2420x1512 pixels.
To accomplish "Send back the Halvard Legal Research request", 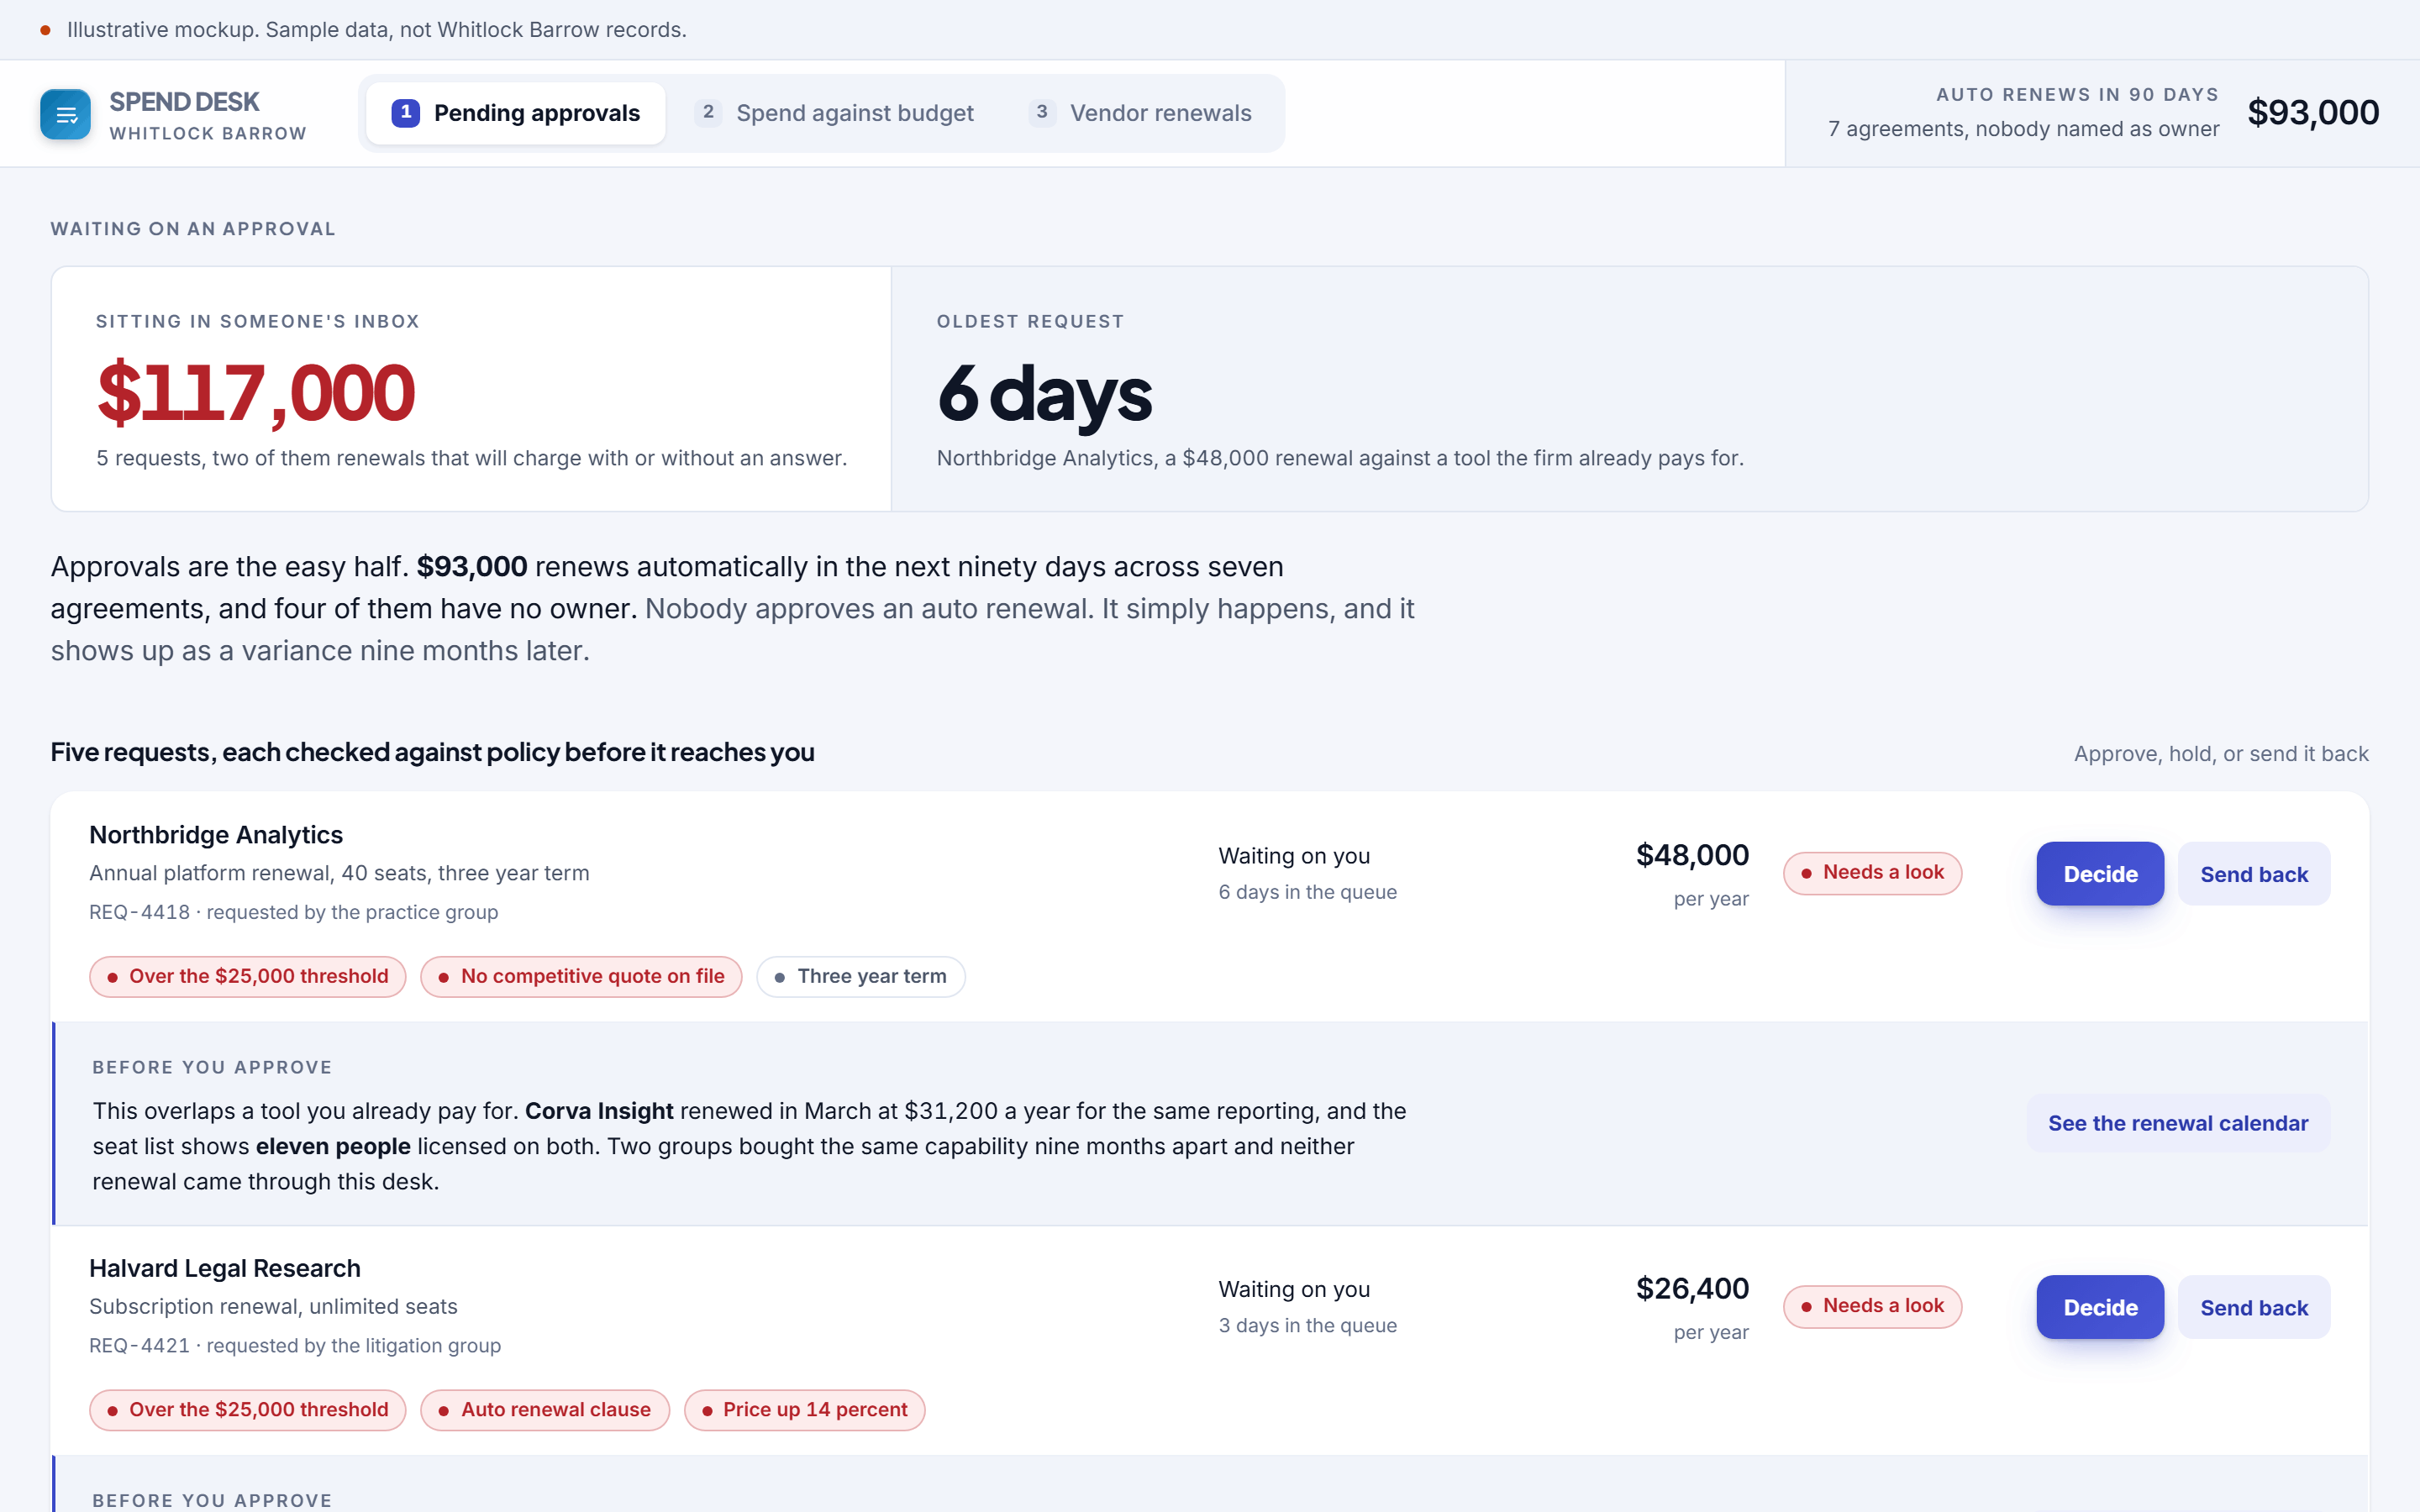I will point(2254,1307).
